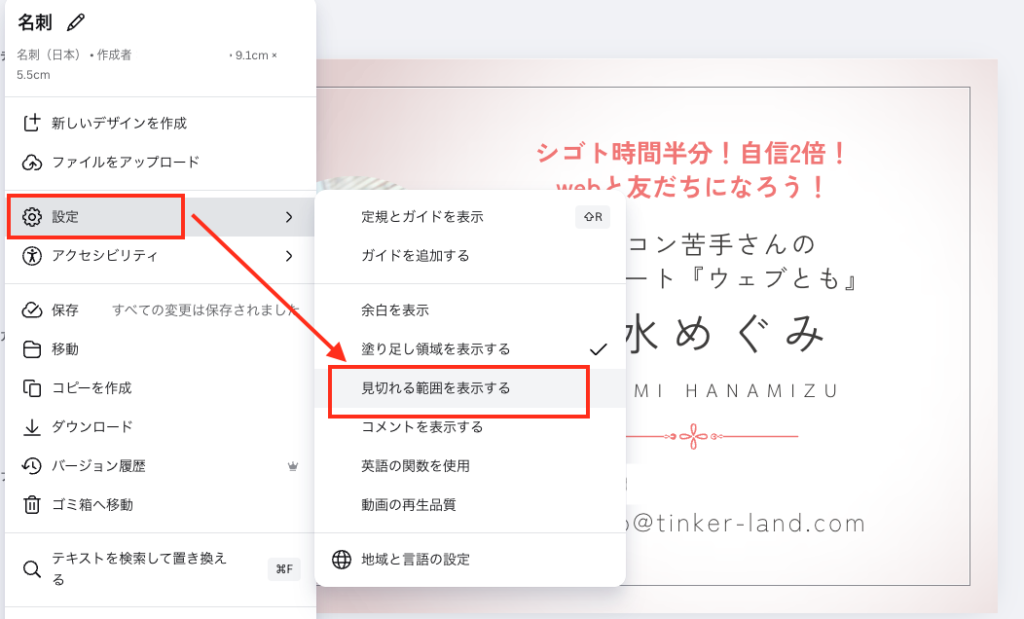
Task: Click the アクセシビリティ person icon
Action: point(32,256)
